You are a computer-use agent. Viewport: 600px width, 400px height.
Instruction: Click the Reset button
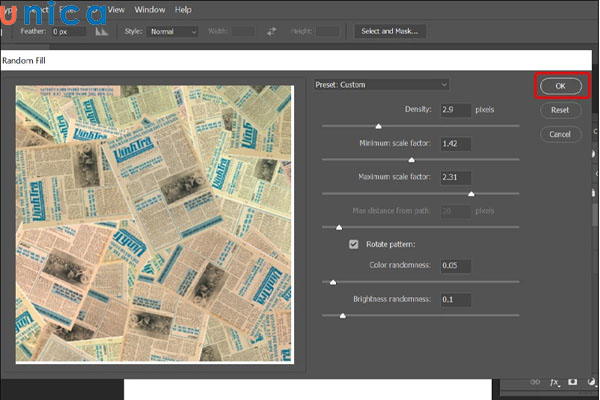pyautogui.click(x=560, y=110)
